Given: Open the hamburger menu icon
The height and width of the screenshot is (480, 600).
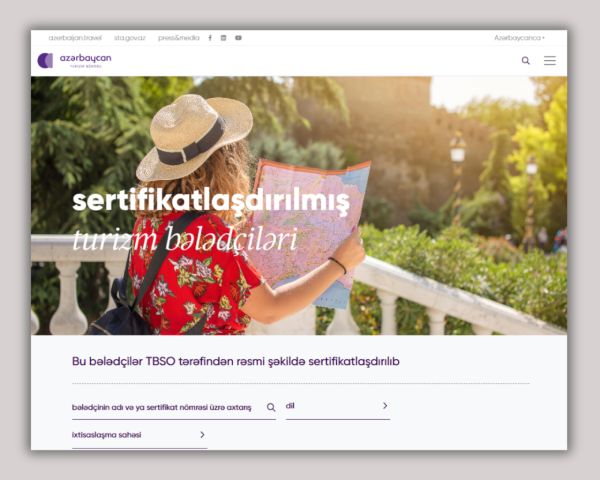Looking at the screenshot, I should pos(550,60).
